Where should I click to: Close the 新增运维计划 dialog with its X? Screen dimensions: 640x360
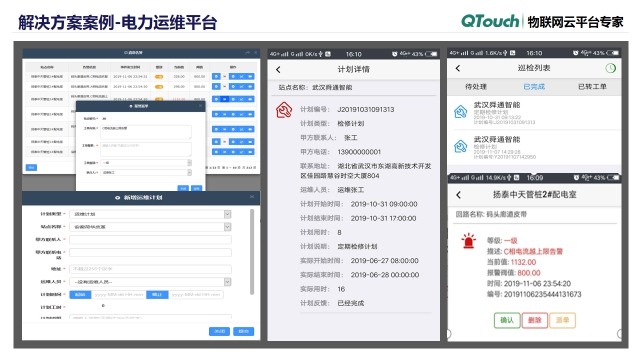252,197
